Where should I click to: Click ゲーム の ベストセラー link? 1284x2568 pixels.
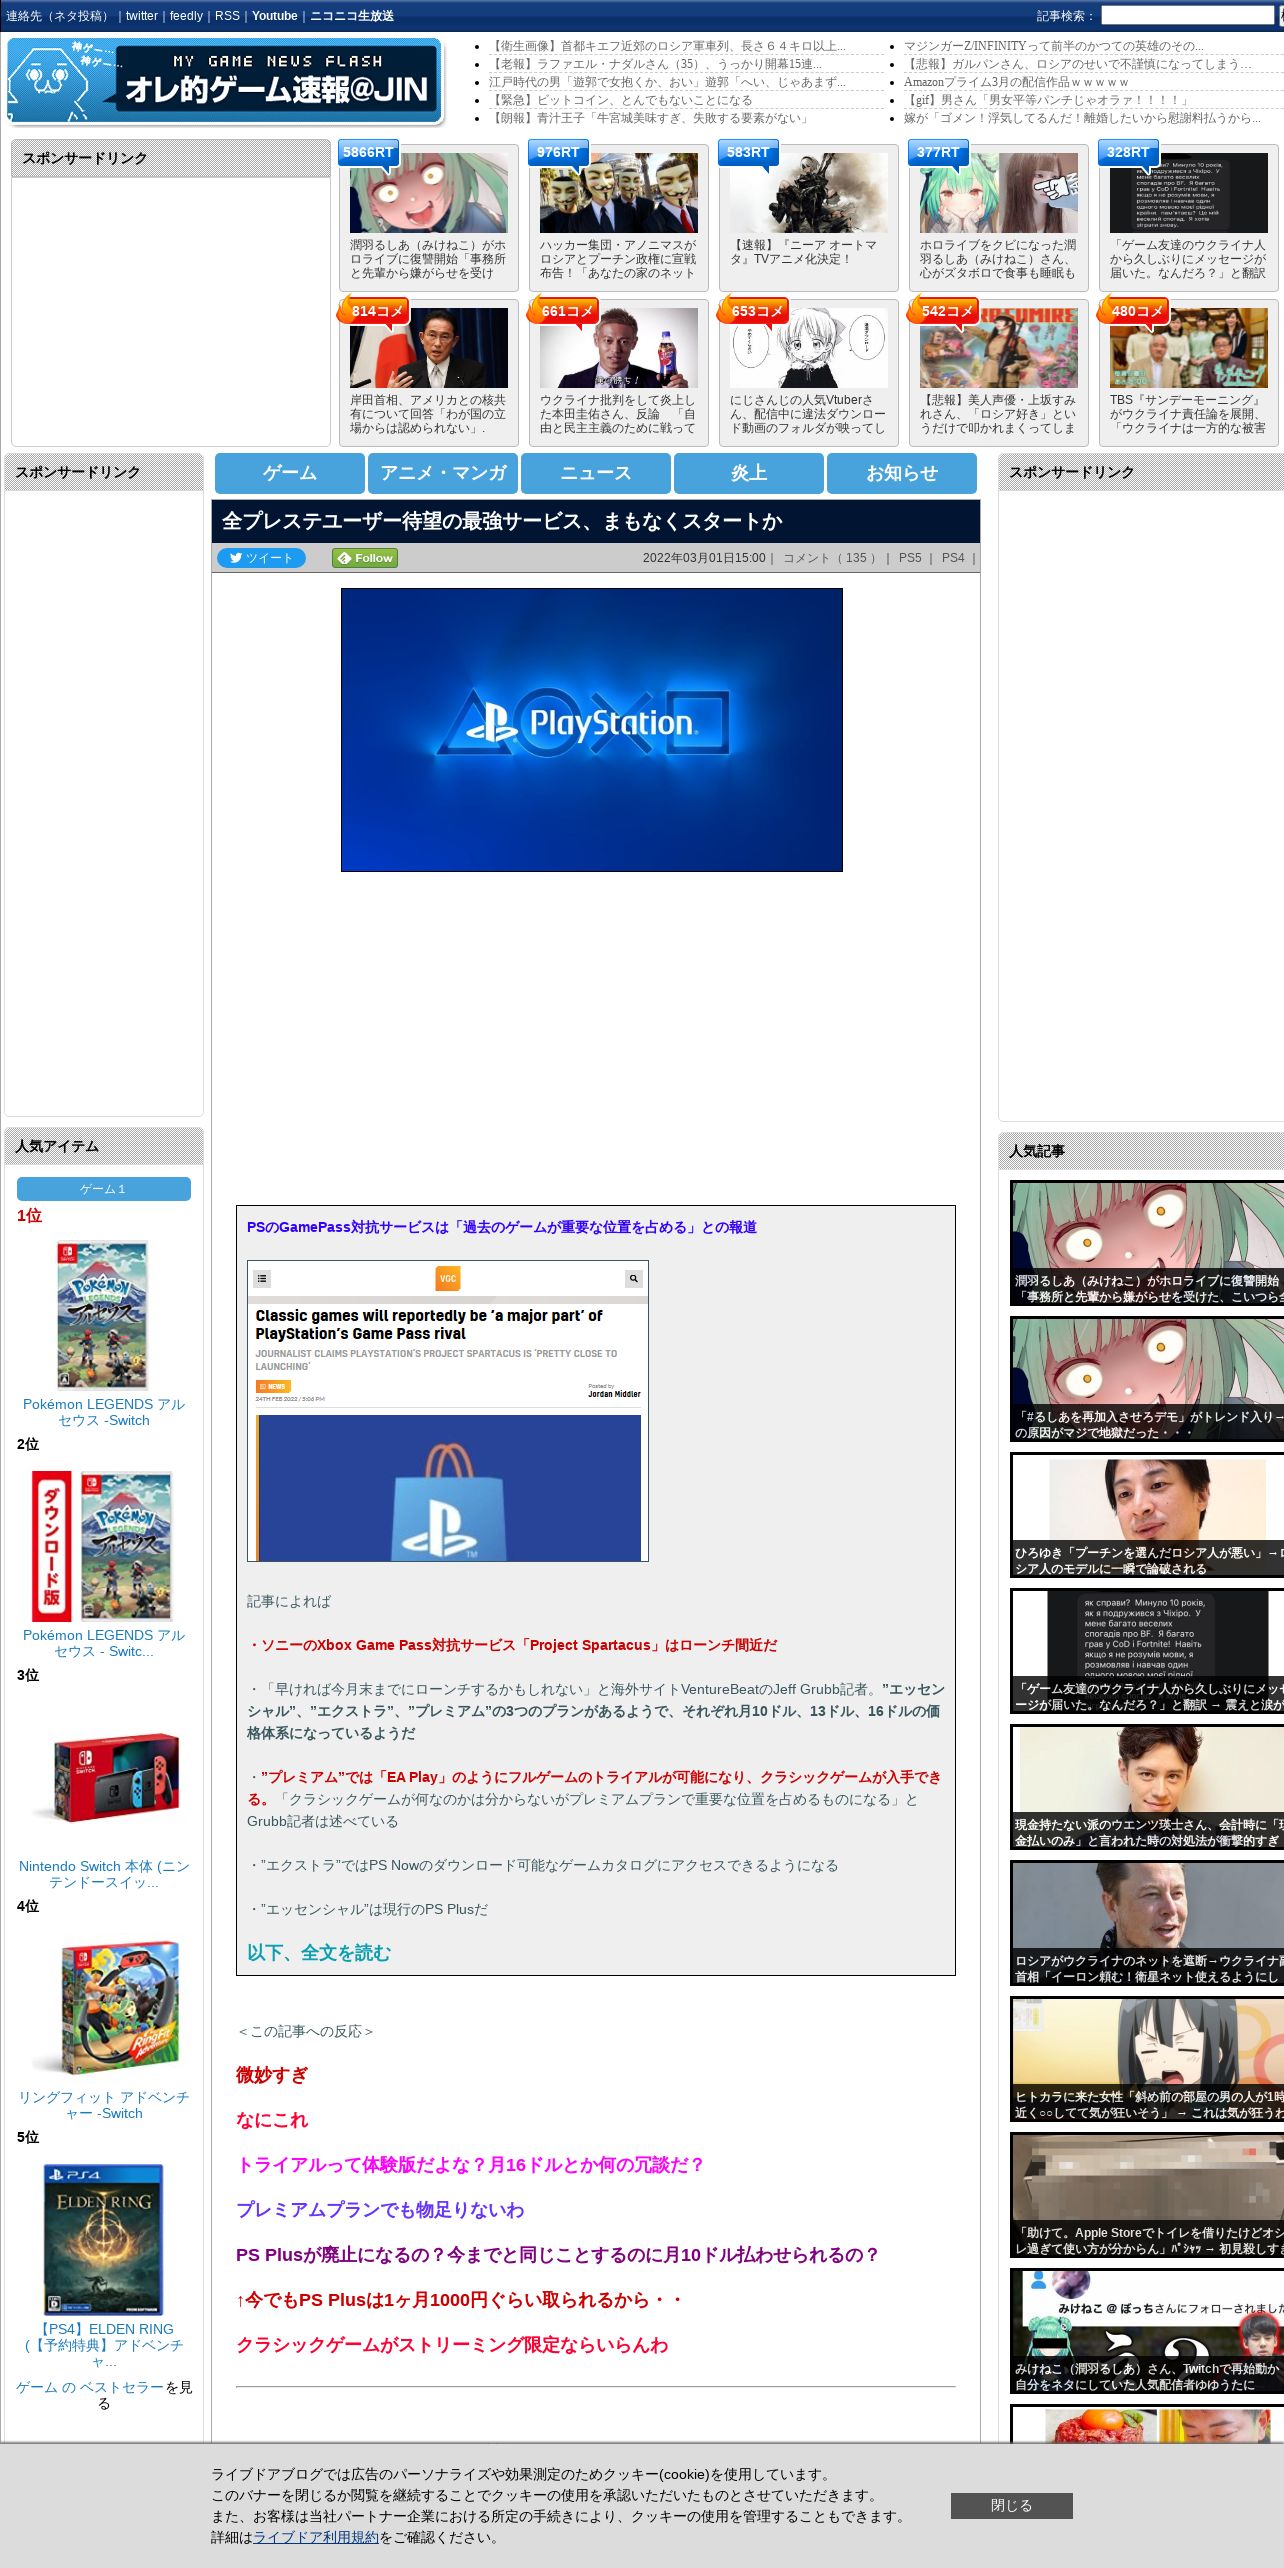tap(90, 2387)
